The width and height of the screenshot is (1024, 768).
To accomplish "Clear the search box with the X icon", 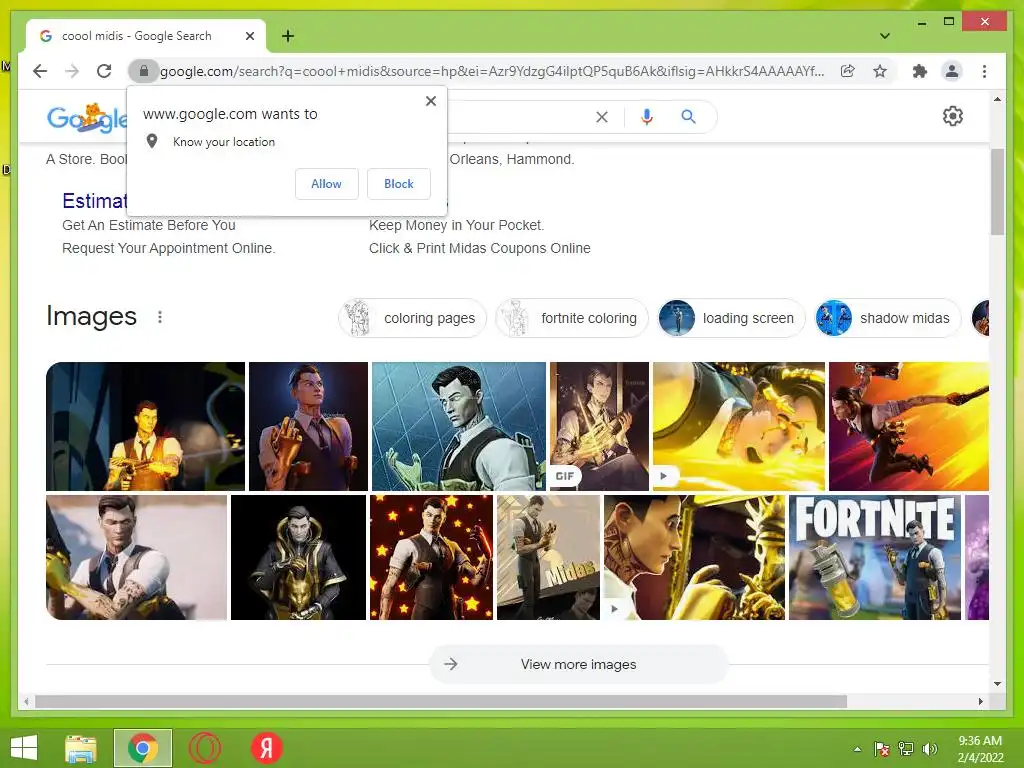I will [x=602, y=117].
